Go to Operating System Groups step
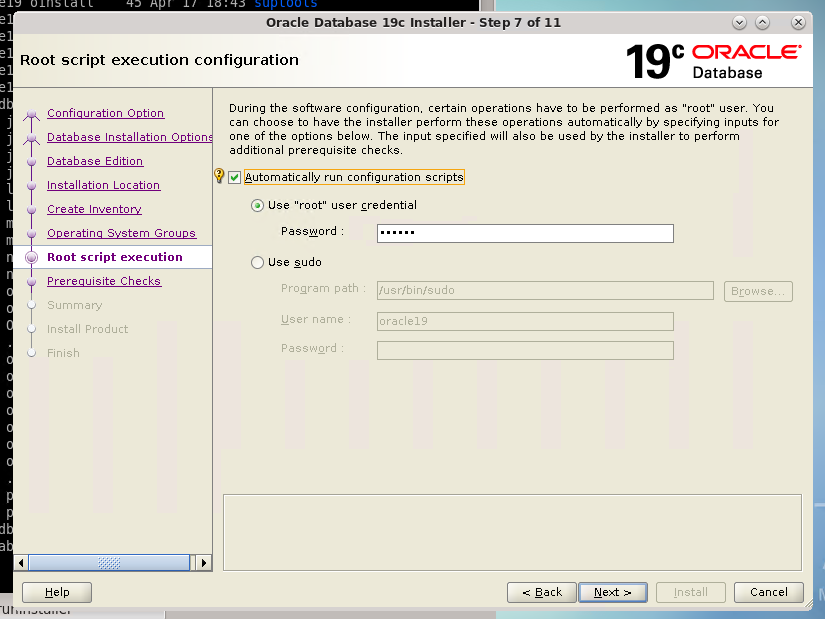 [x=121, y=233]
